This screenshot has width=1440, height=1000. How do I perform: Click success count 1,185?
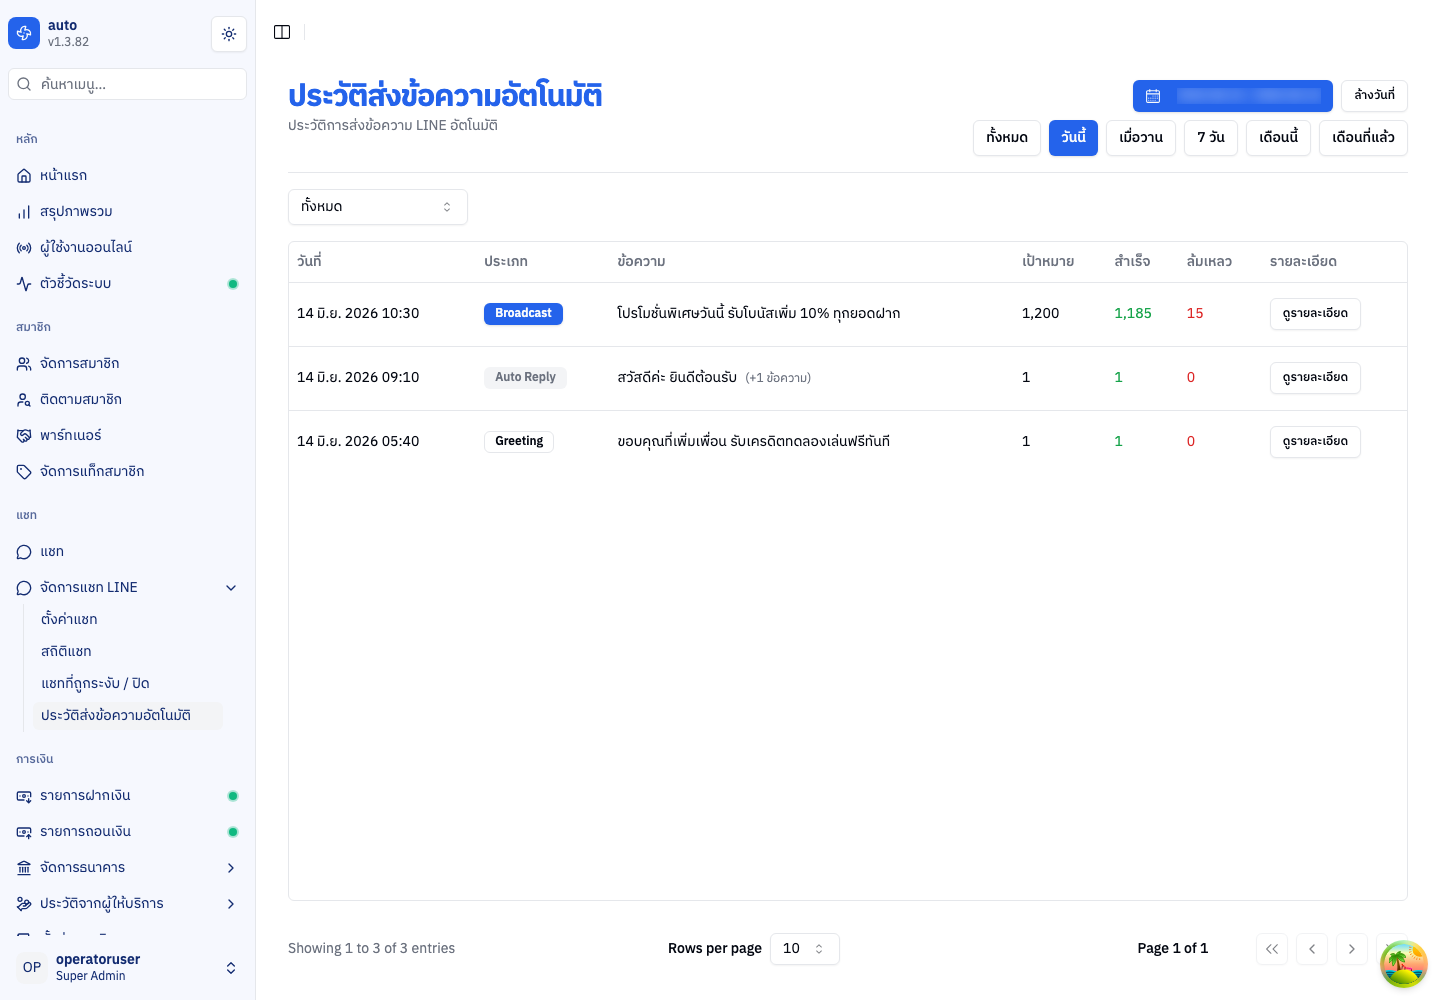pyautogui.click(x=1133, y=314)
